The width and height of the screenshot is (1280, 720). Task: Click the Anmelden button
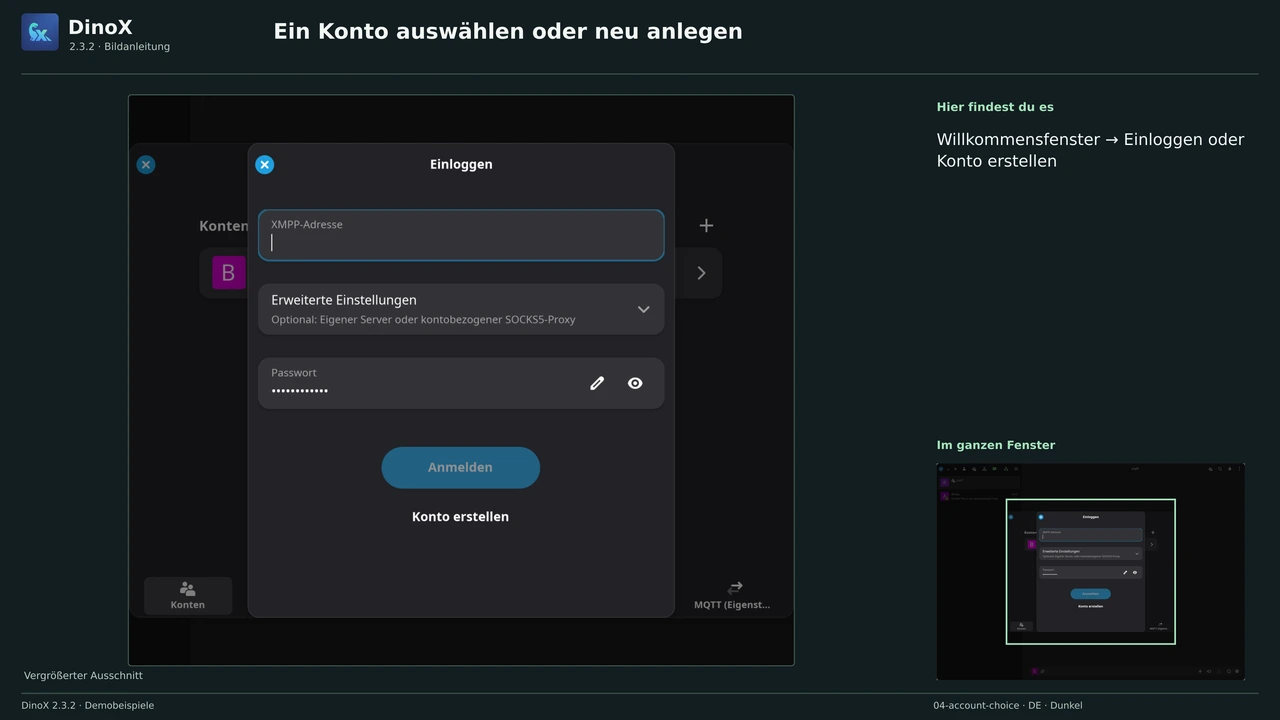coord(461,467)
